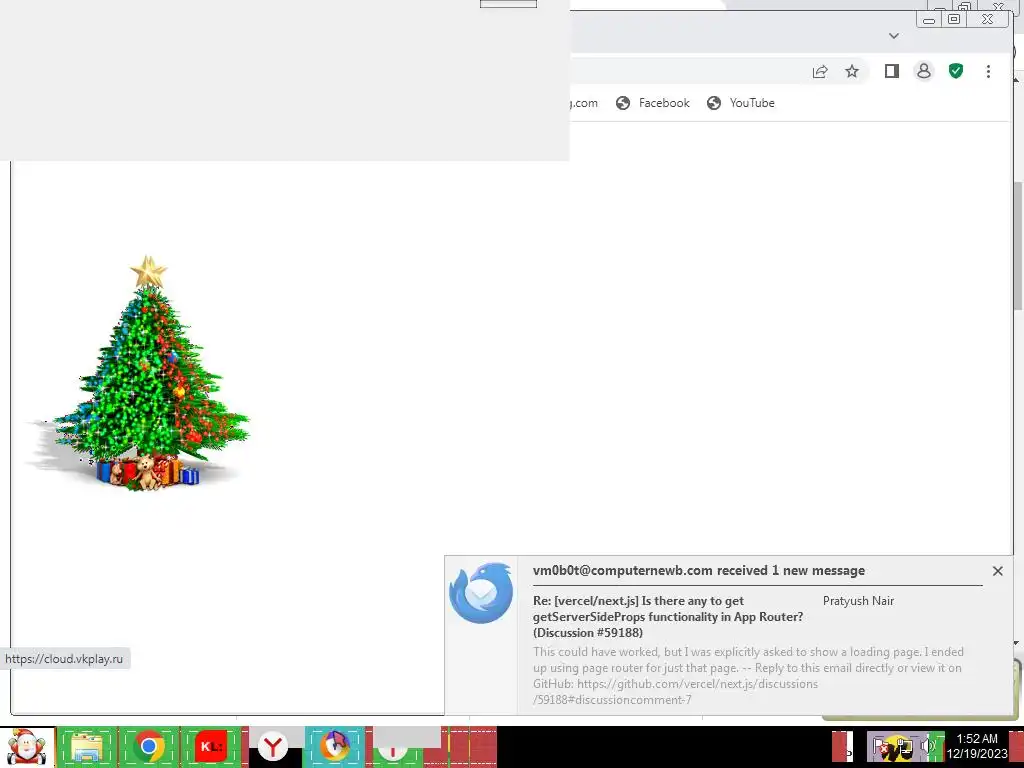Open the Santa Claus Start button

click(27, 747)
